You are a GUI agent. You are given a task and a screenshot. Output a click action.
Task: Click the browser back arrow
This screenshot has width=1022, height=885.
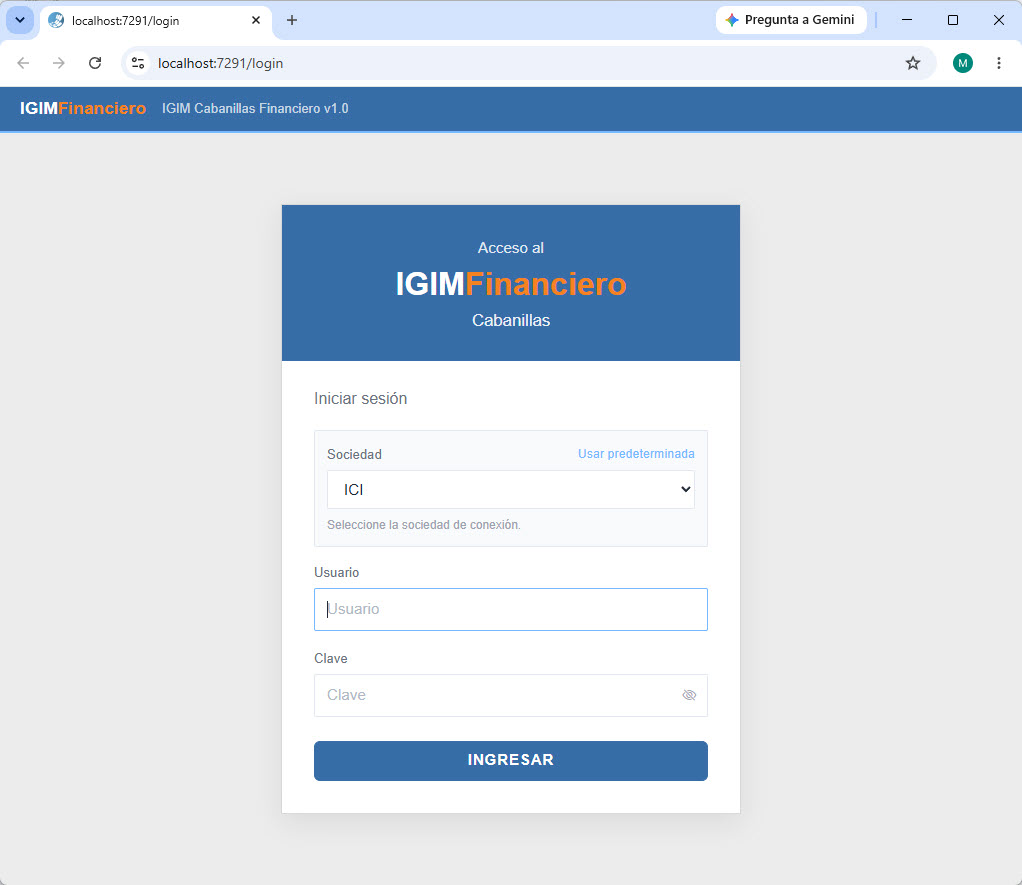23,63
